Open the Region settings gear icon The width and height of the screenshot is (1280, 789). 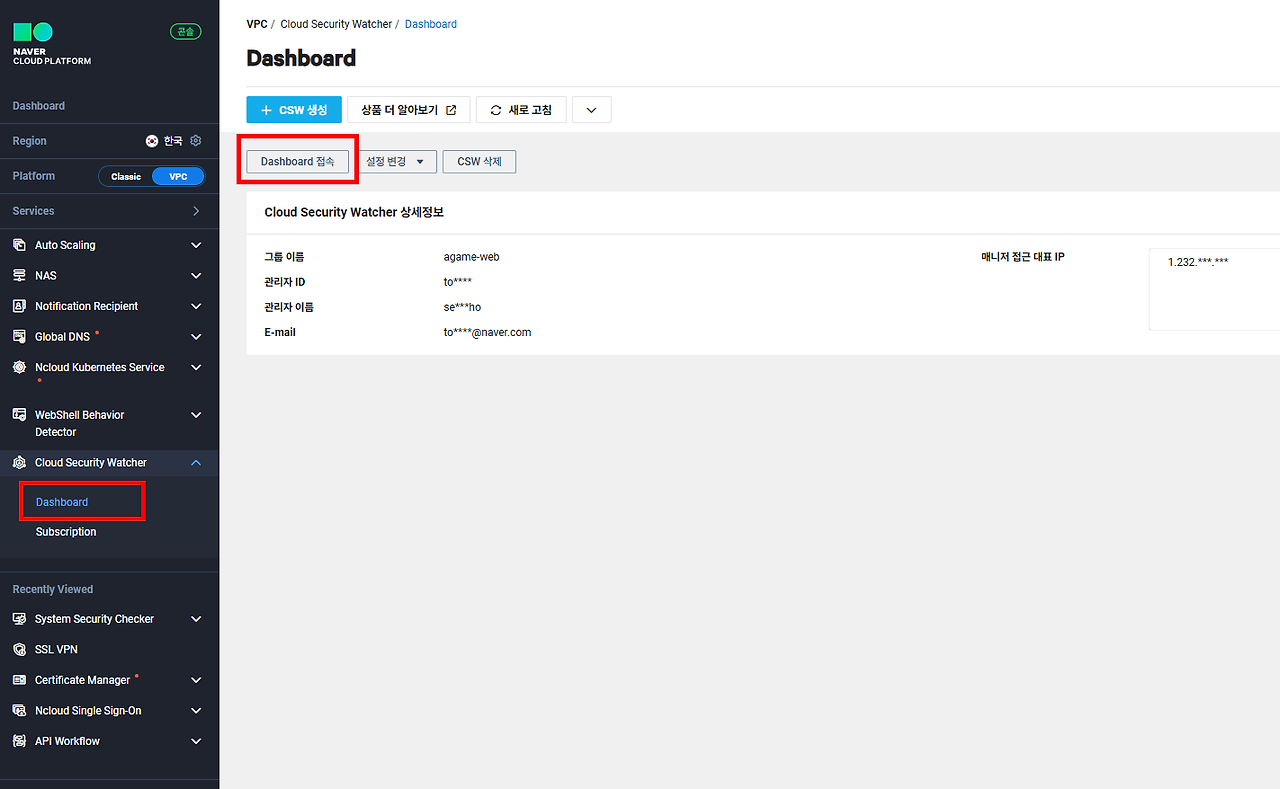tap(196, 141)
